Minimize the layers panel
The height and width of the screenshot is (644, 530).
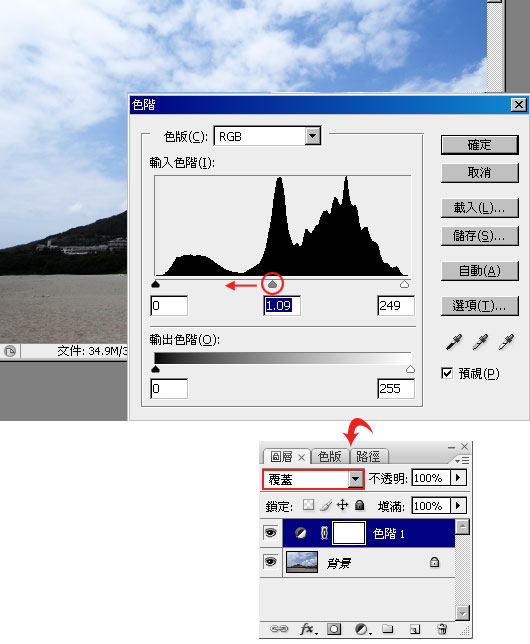coord(452,447)
